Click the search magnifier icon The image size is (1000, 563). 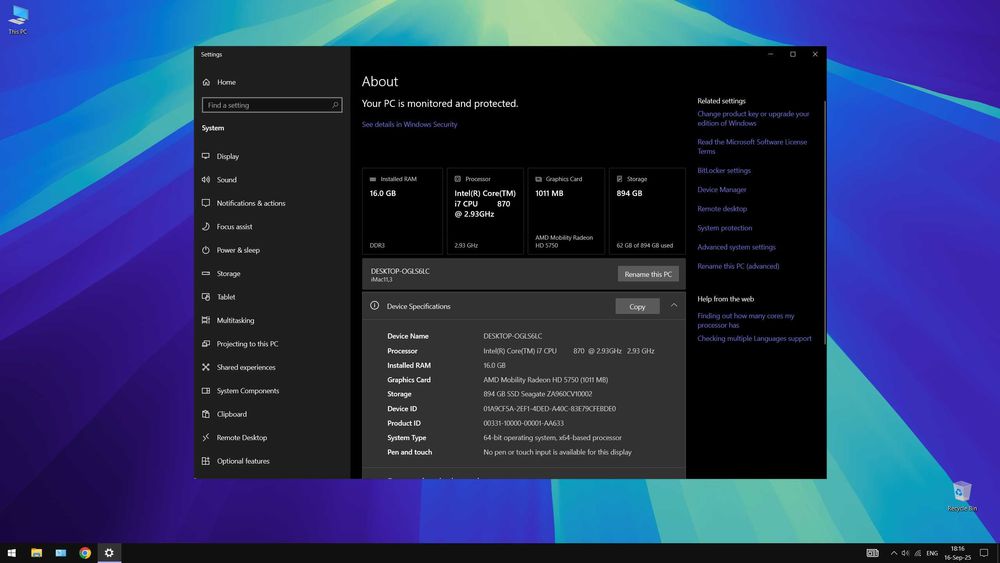(335, 105)
